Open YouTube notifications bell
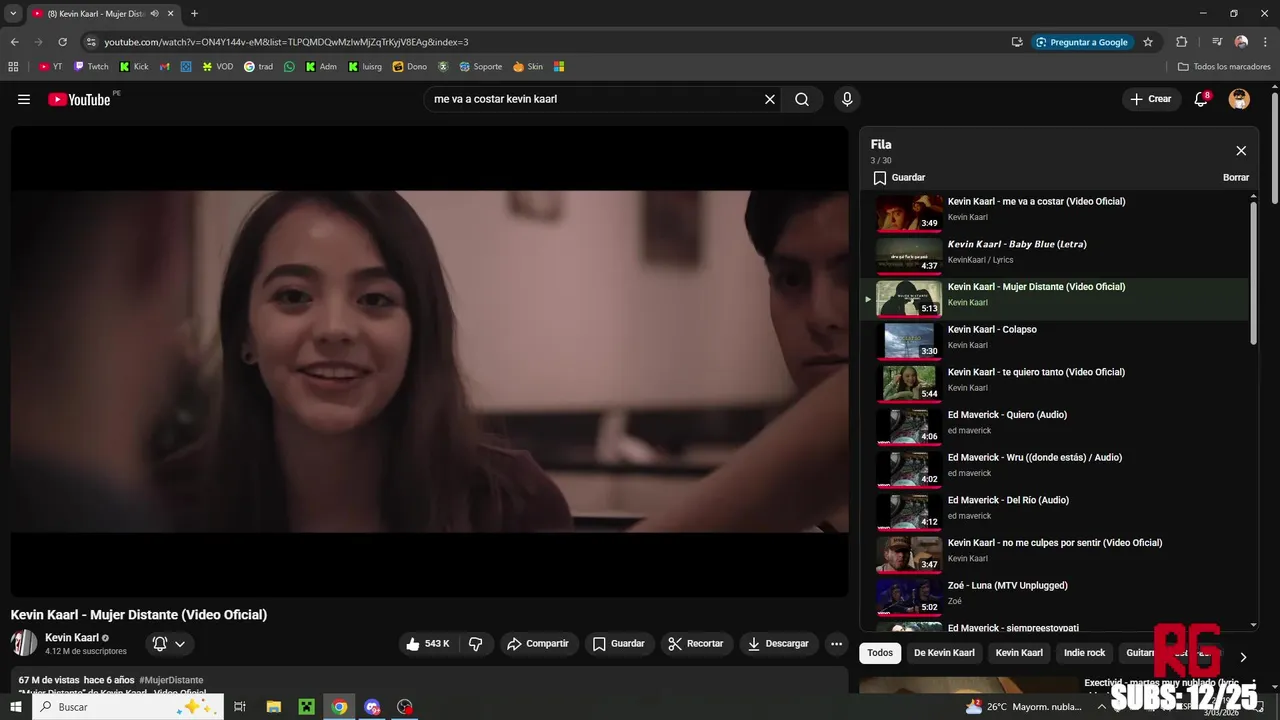 coord(1201,99)
